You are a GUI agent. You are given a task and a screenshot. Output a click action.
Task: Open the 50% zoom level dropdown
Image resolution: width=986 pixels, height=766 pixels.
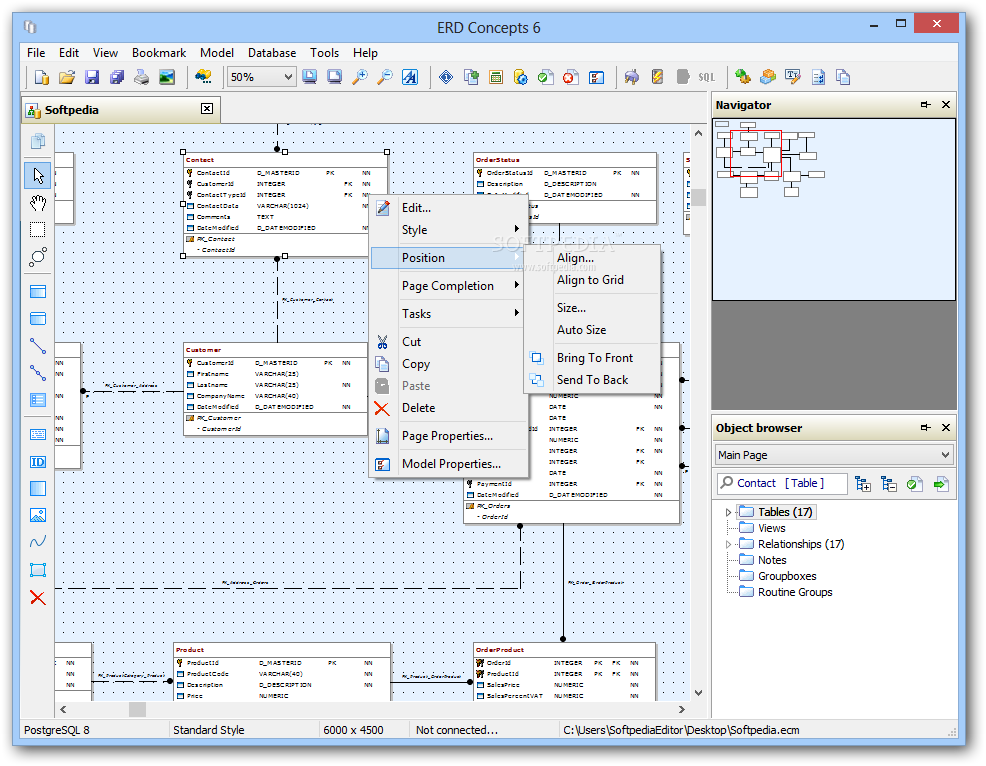[288, 77]
